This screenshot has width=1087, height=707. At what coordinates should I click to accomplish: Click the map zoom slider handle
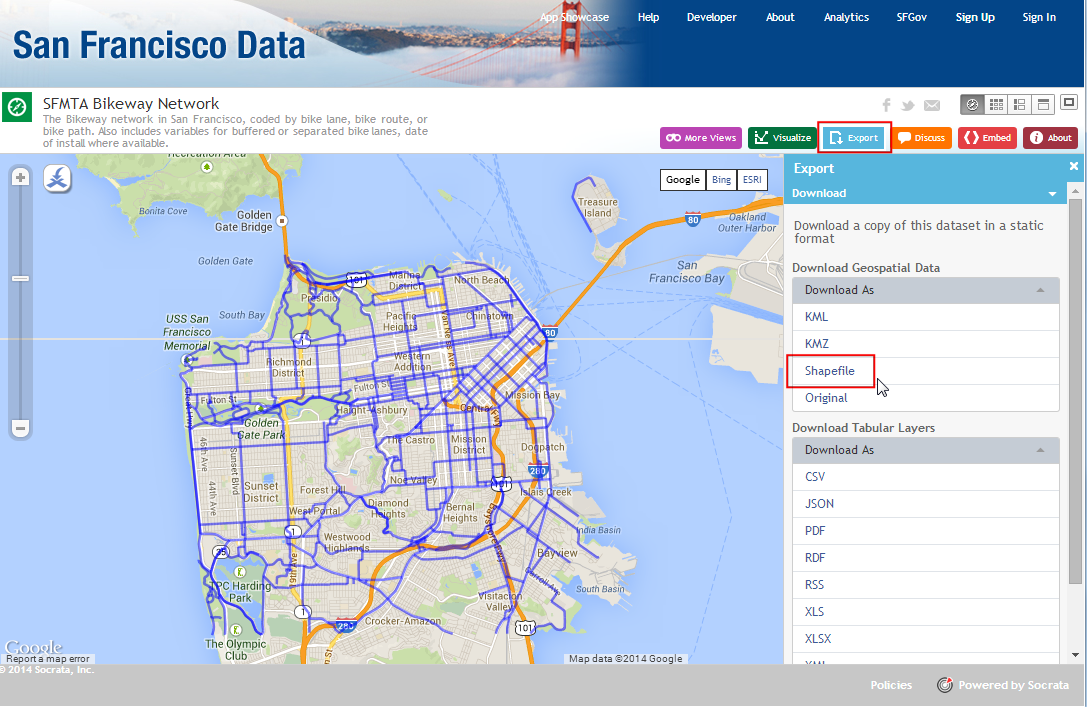(x=20, y=278)
